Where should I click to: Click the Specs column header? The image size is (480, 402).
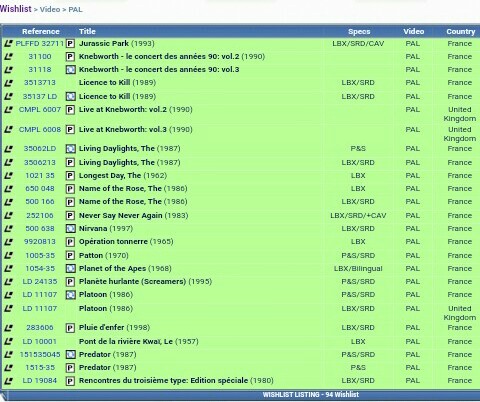[x=359, y=32]
